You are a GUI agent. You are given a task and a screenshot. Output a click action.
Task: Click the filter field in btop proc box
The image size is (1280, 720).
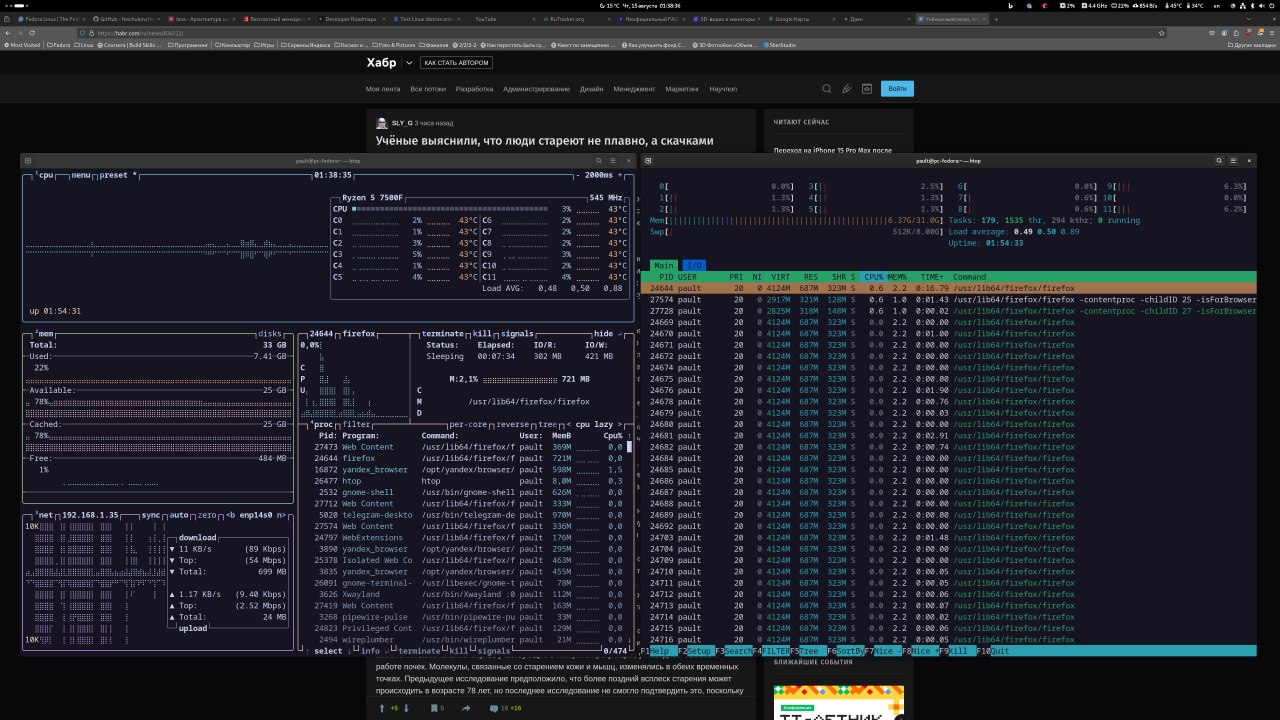[357, 424]
